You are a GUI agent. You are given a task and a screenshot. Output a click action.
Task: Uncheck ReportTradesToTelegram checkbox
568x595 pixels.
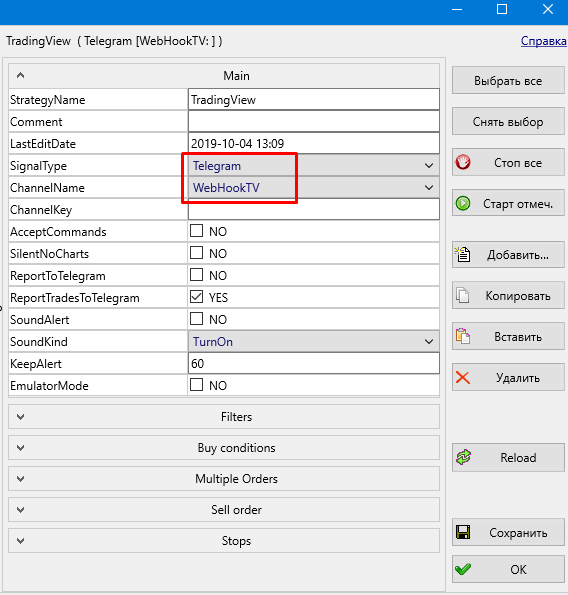point(197,297)
